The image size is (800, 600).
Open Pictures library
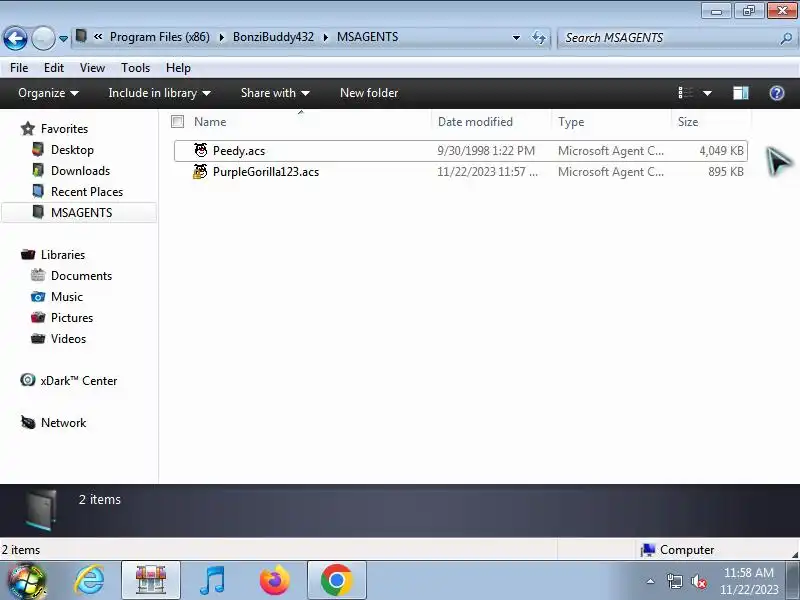(71, 317)
